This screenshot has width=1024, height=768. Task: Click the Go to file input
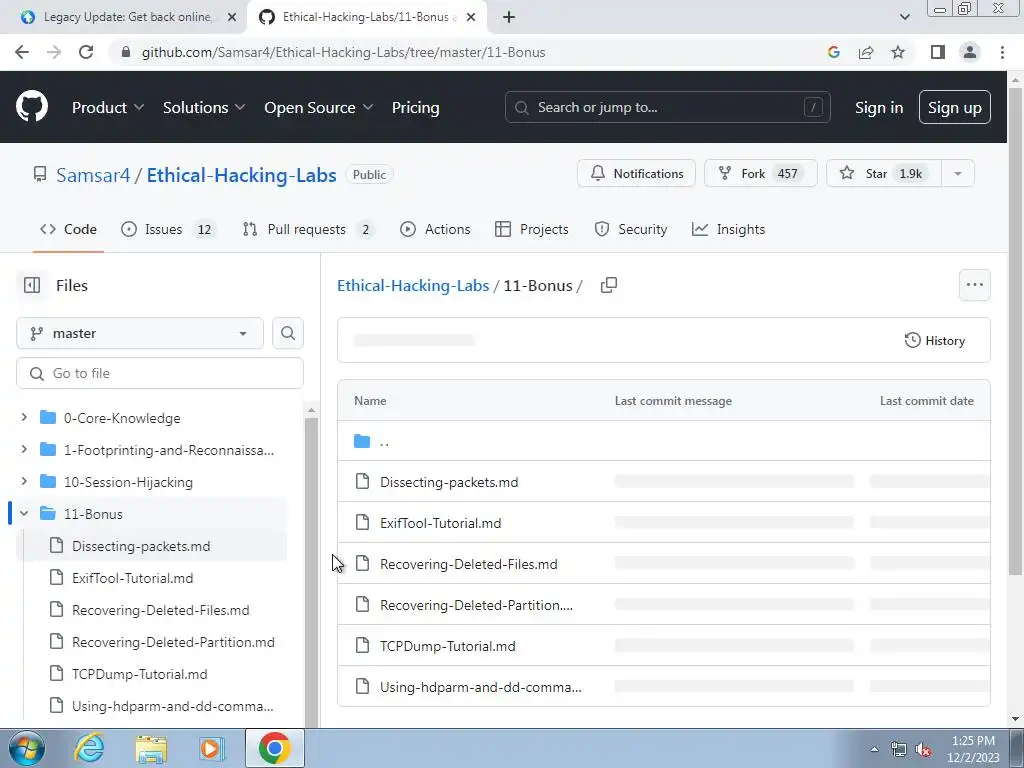tap(160, 373)
